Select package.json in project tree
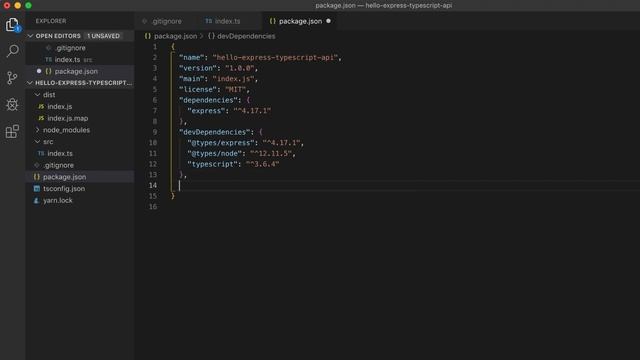The width and height of the screenshot is (640, 360). [80, 177]
